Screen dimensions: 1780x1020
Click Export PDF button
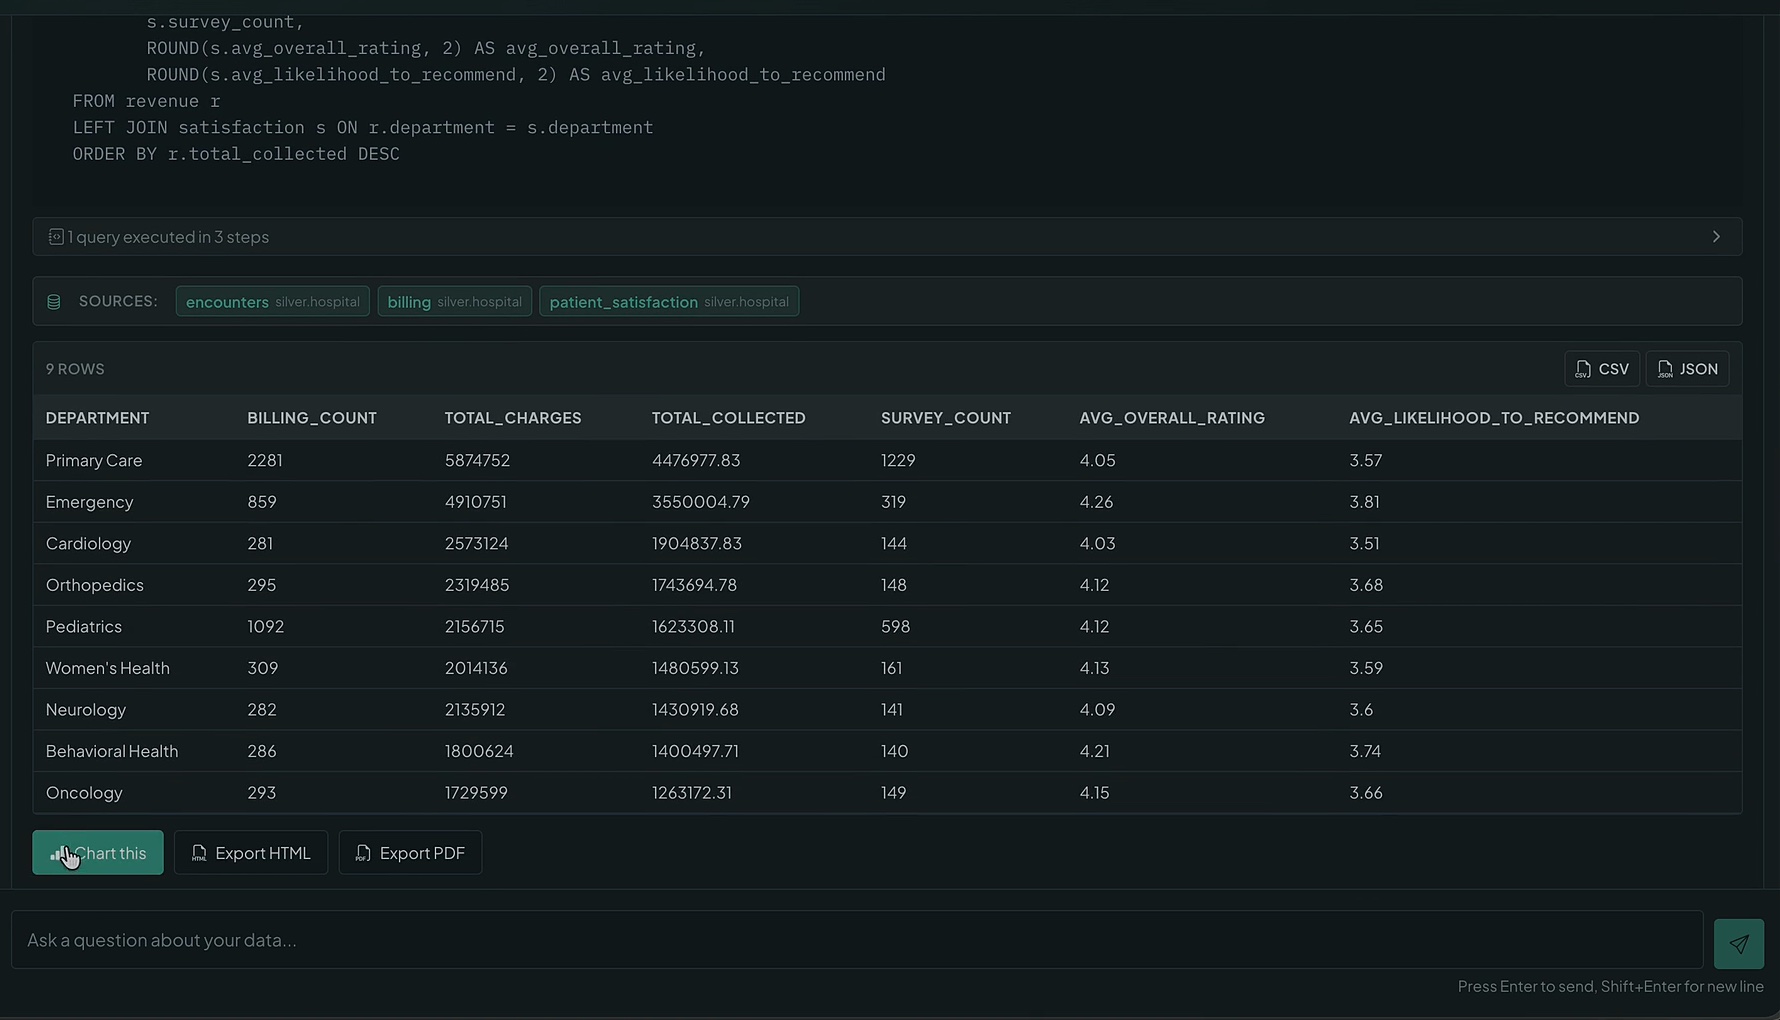[410, 853]
